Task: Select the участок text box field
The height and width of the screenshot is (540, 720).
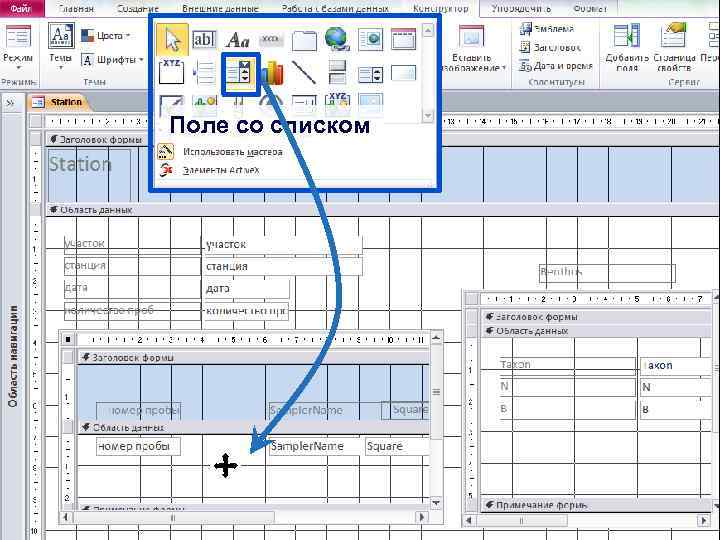Action: (282, 244)
